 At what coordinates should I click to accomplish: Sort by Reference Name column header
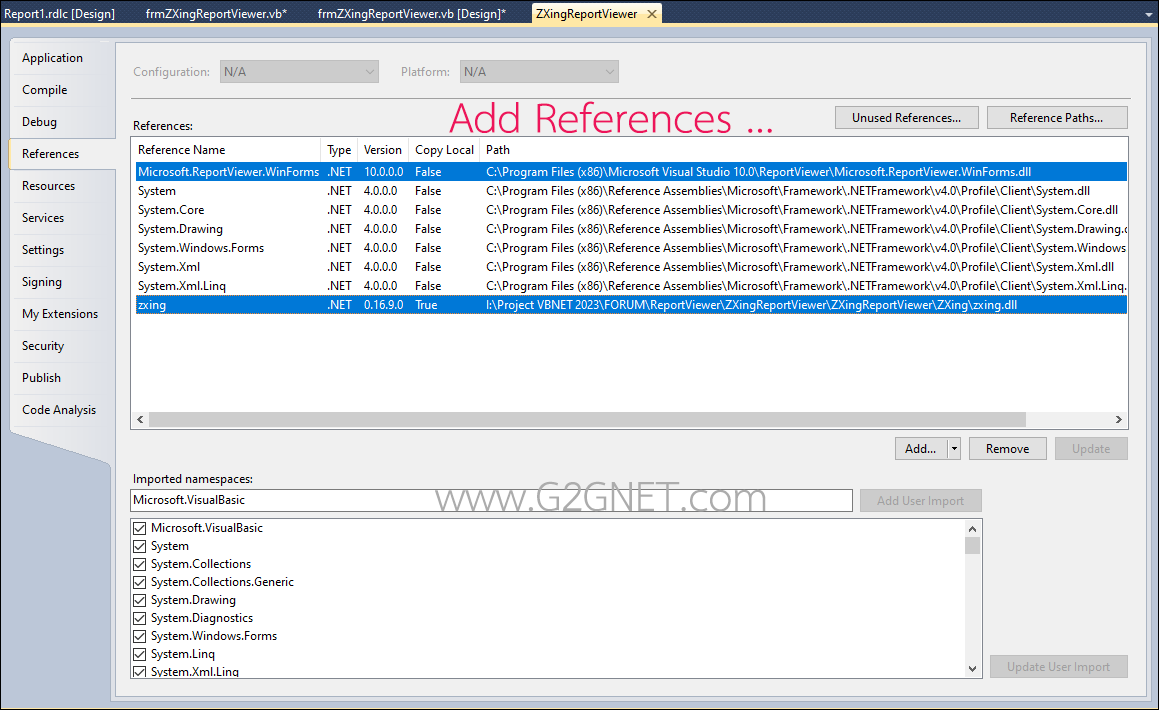226,150
